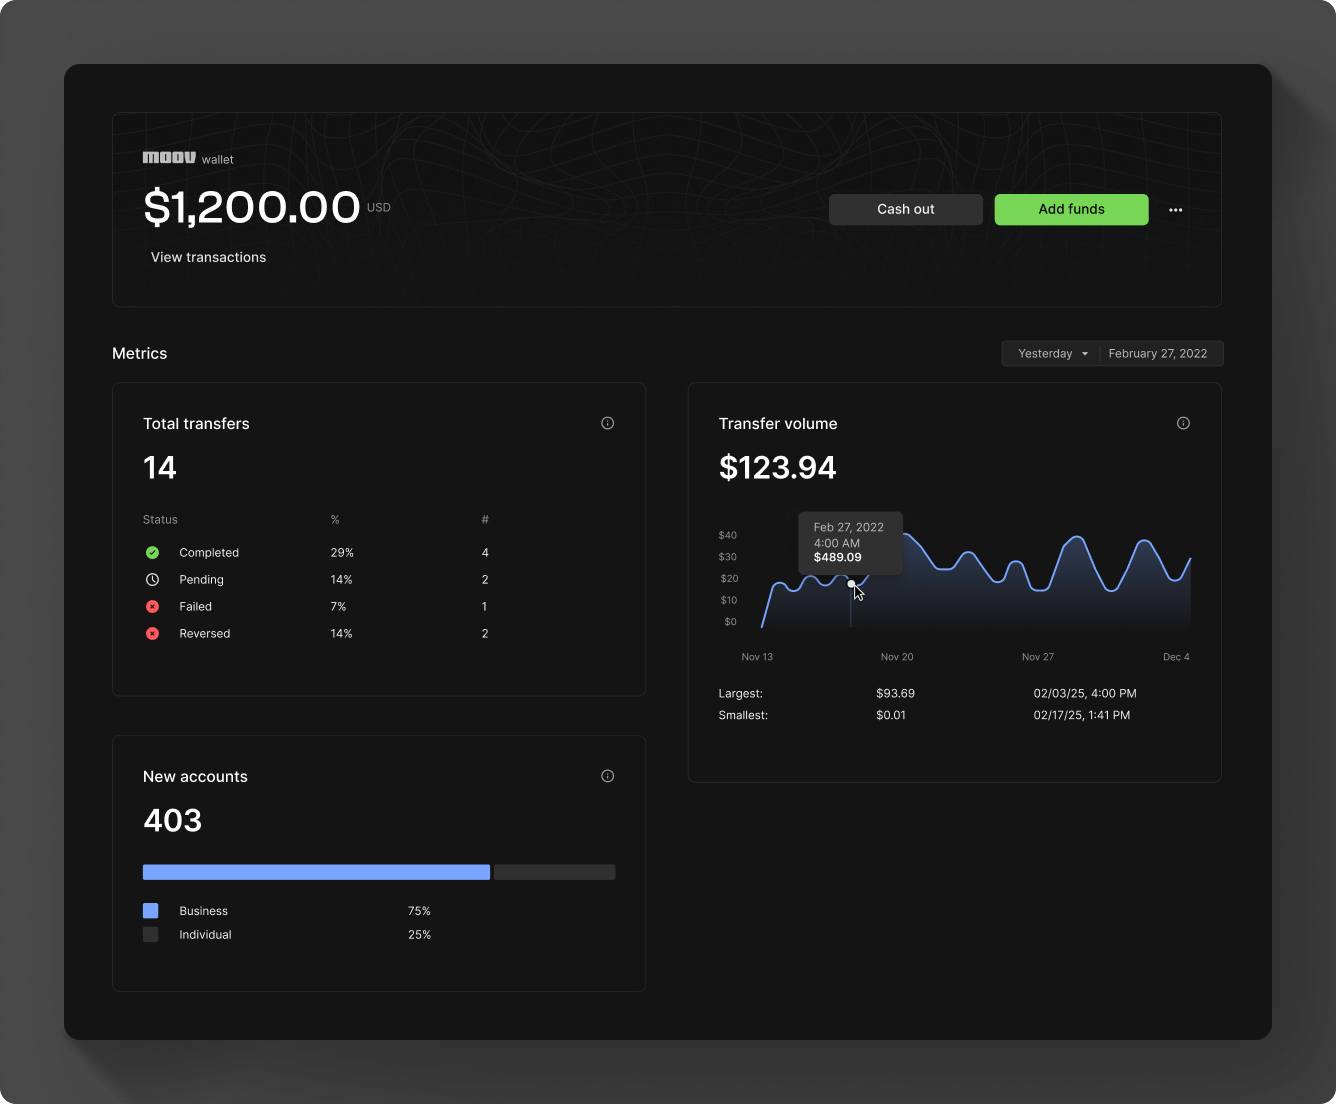This screenshot has width=1336, height=1104.
Task: Click the gray Individual legend swatch
Action: pos(151,934)
